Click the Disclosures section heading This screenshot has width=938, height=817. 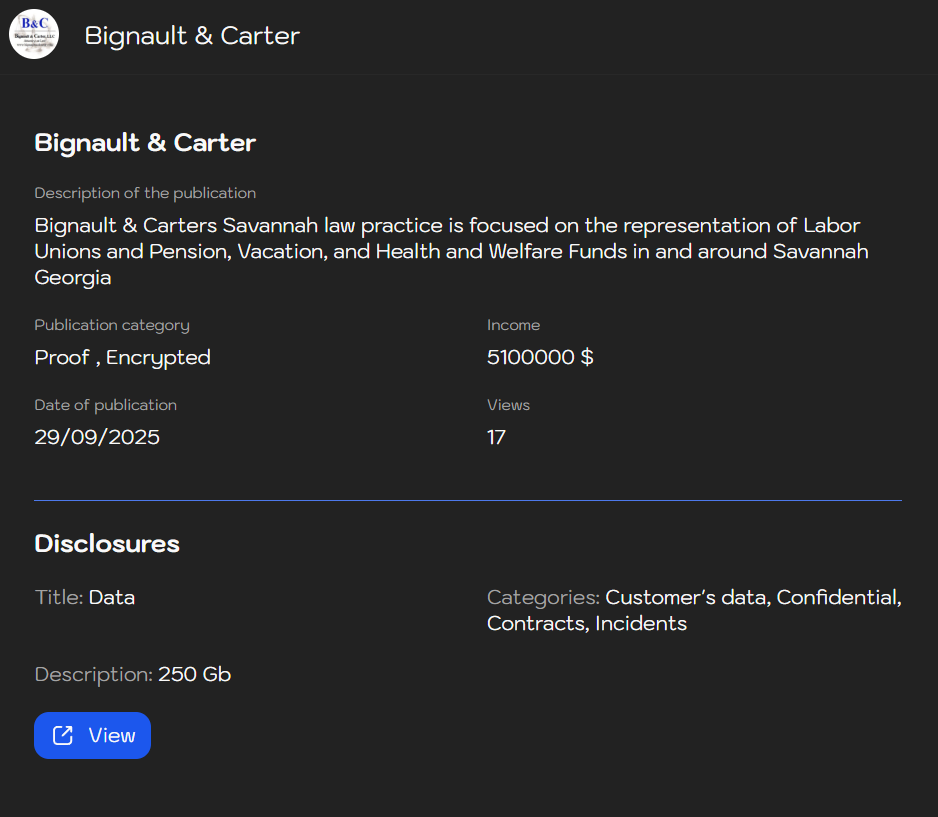(x=107, y=544)
